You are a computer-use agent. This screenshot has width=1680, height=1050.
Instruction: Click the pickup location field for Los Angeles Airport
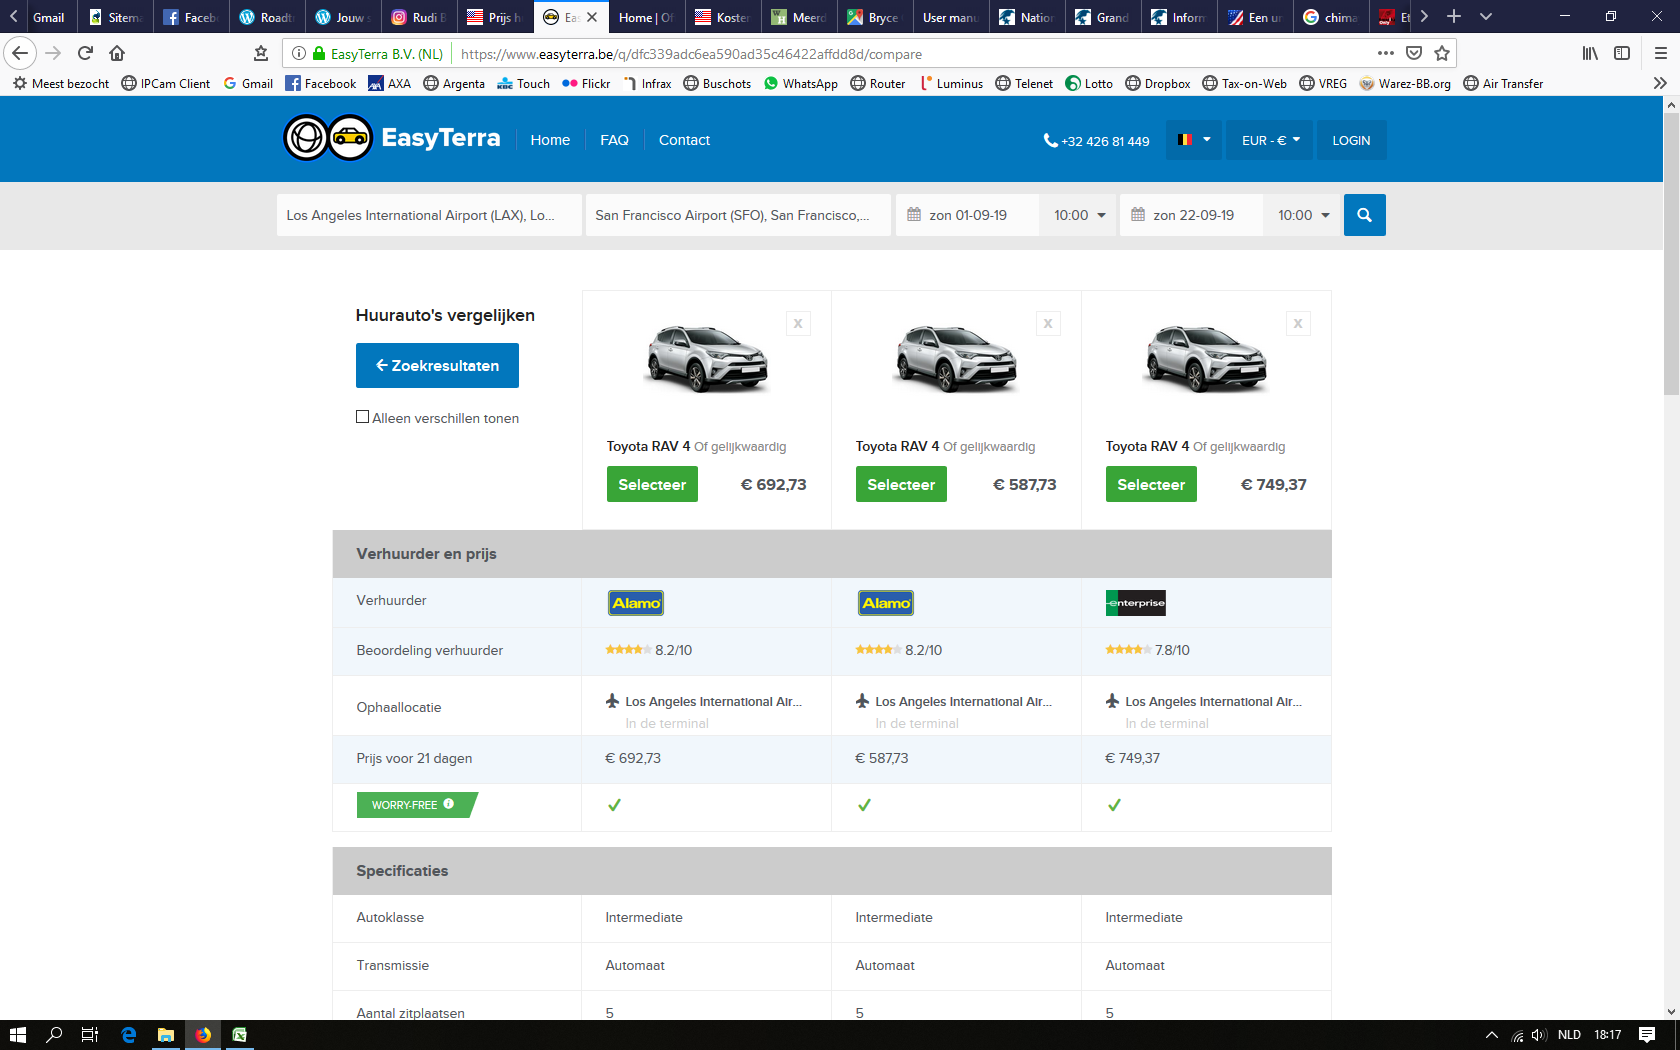coord(429,215)
